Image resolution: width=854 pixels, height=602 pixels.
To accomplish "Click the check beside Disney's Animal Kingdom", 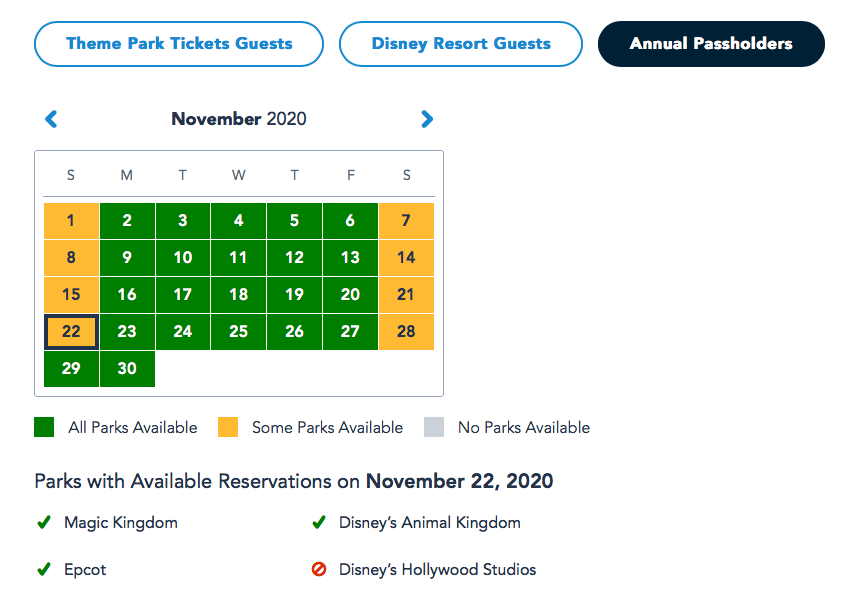I will pos(319,522).
